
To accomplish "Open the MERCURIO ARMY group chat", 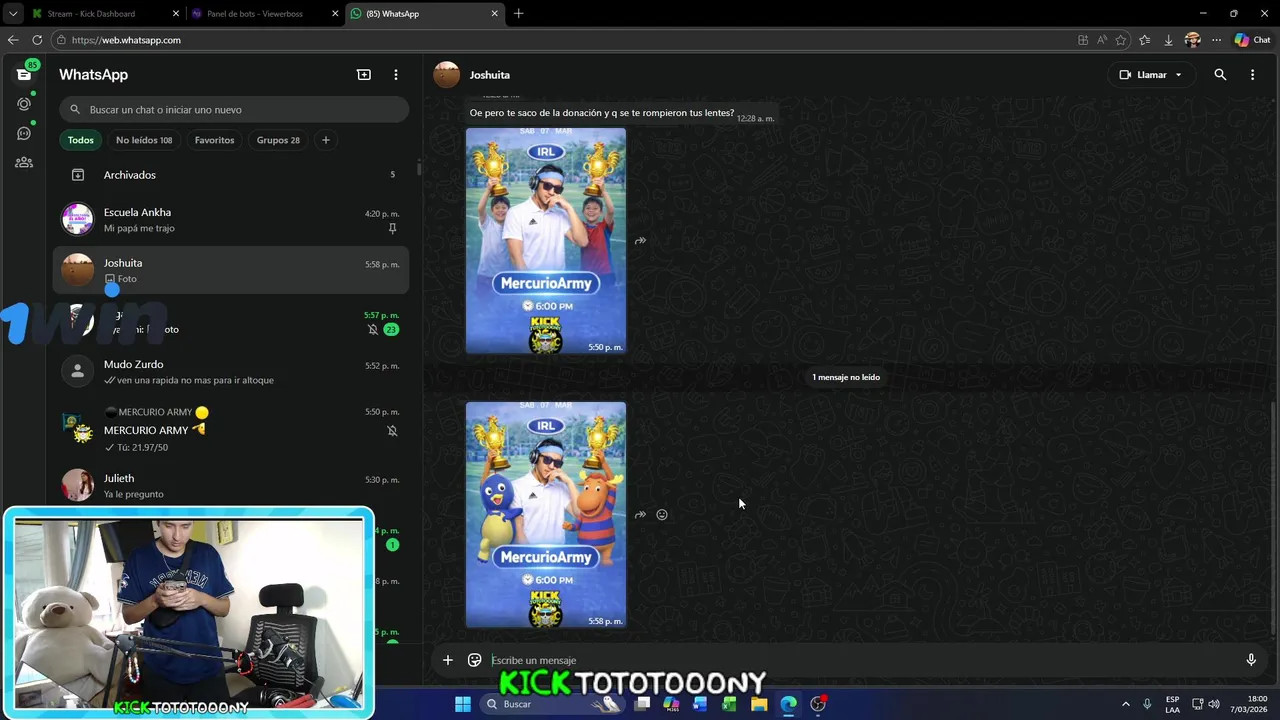I will [x=231, y=429].
